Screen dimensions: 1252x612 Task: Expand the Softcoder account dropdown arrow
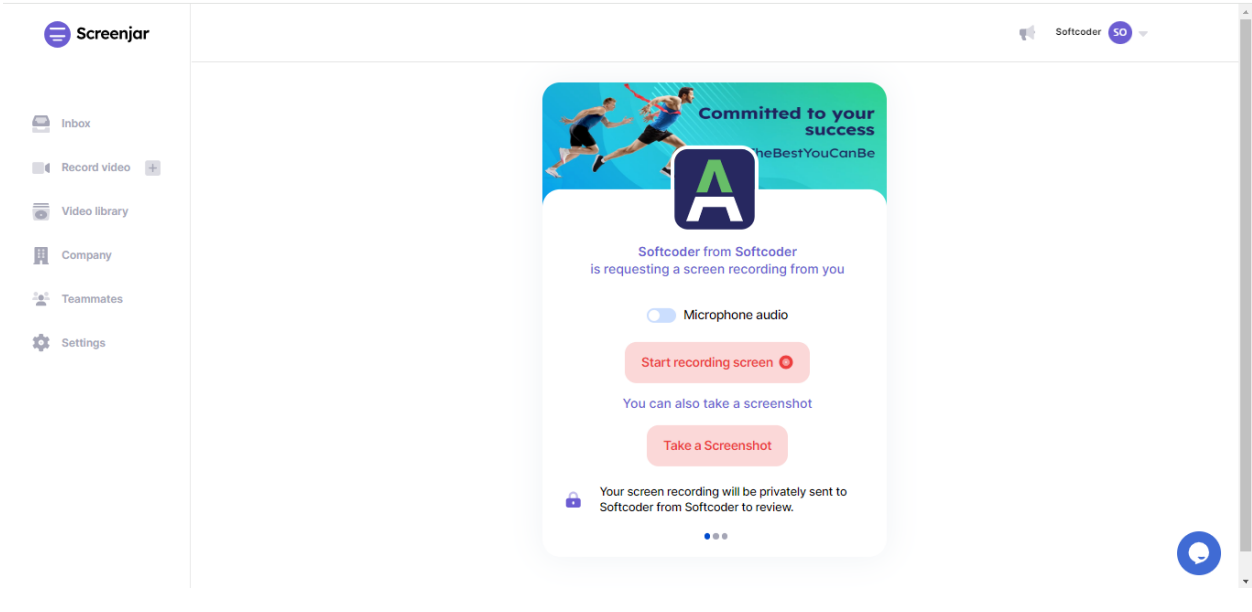[x=1143, y=34]
